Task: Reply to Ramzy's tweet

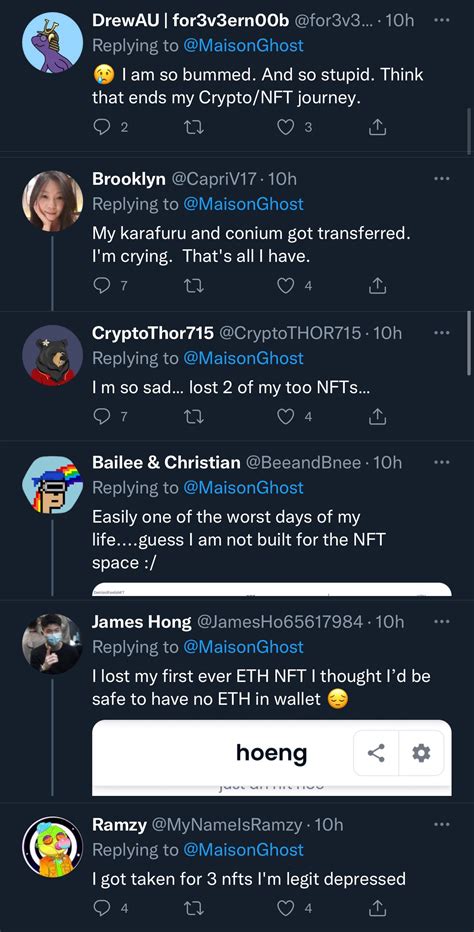Action: click(x=102, y=908)
